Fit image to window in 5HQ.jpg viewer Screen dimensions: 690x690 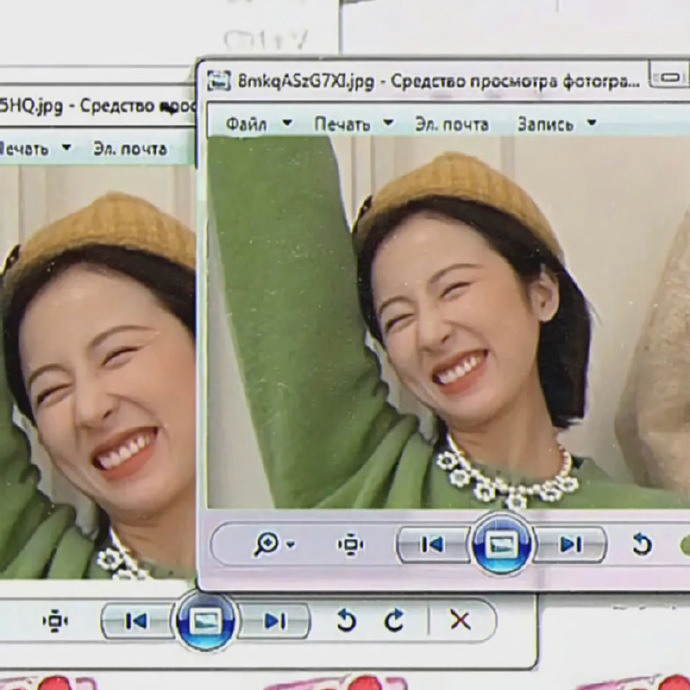(55, 621)
